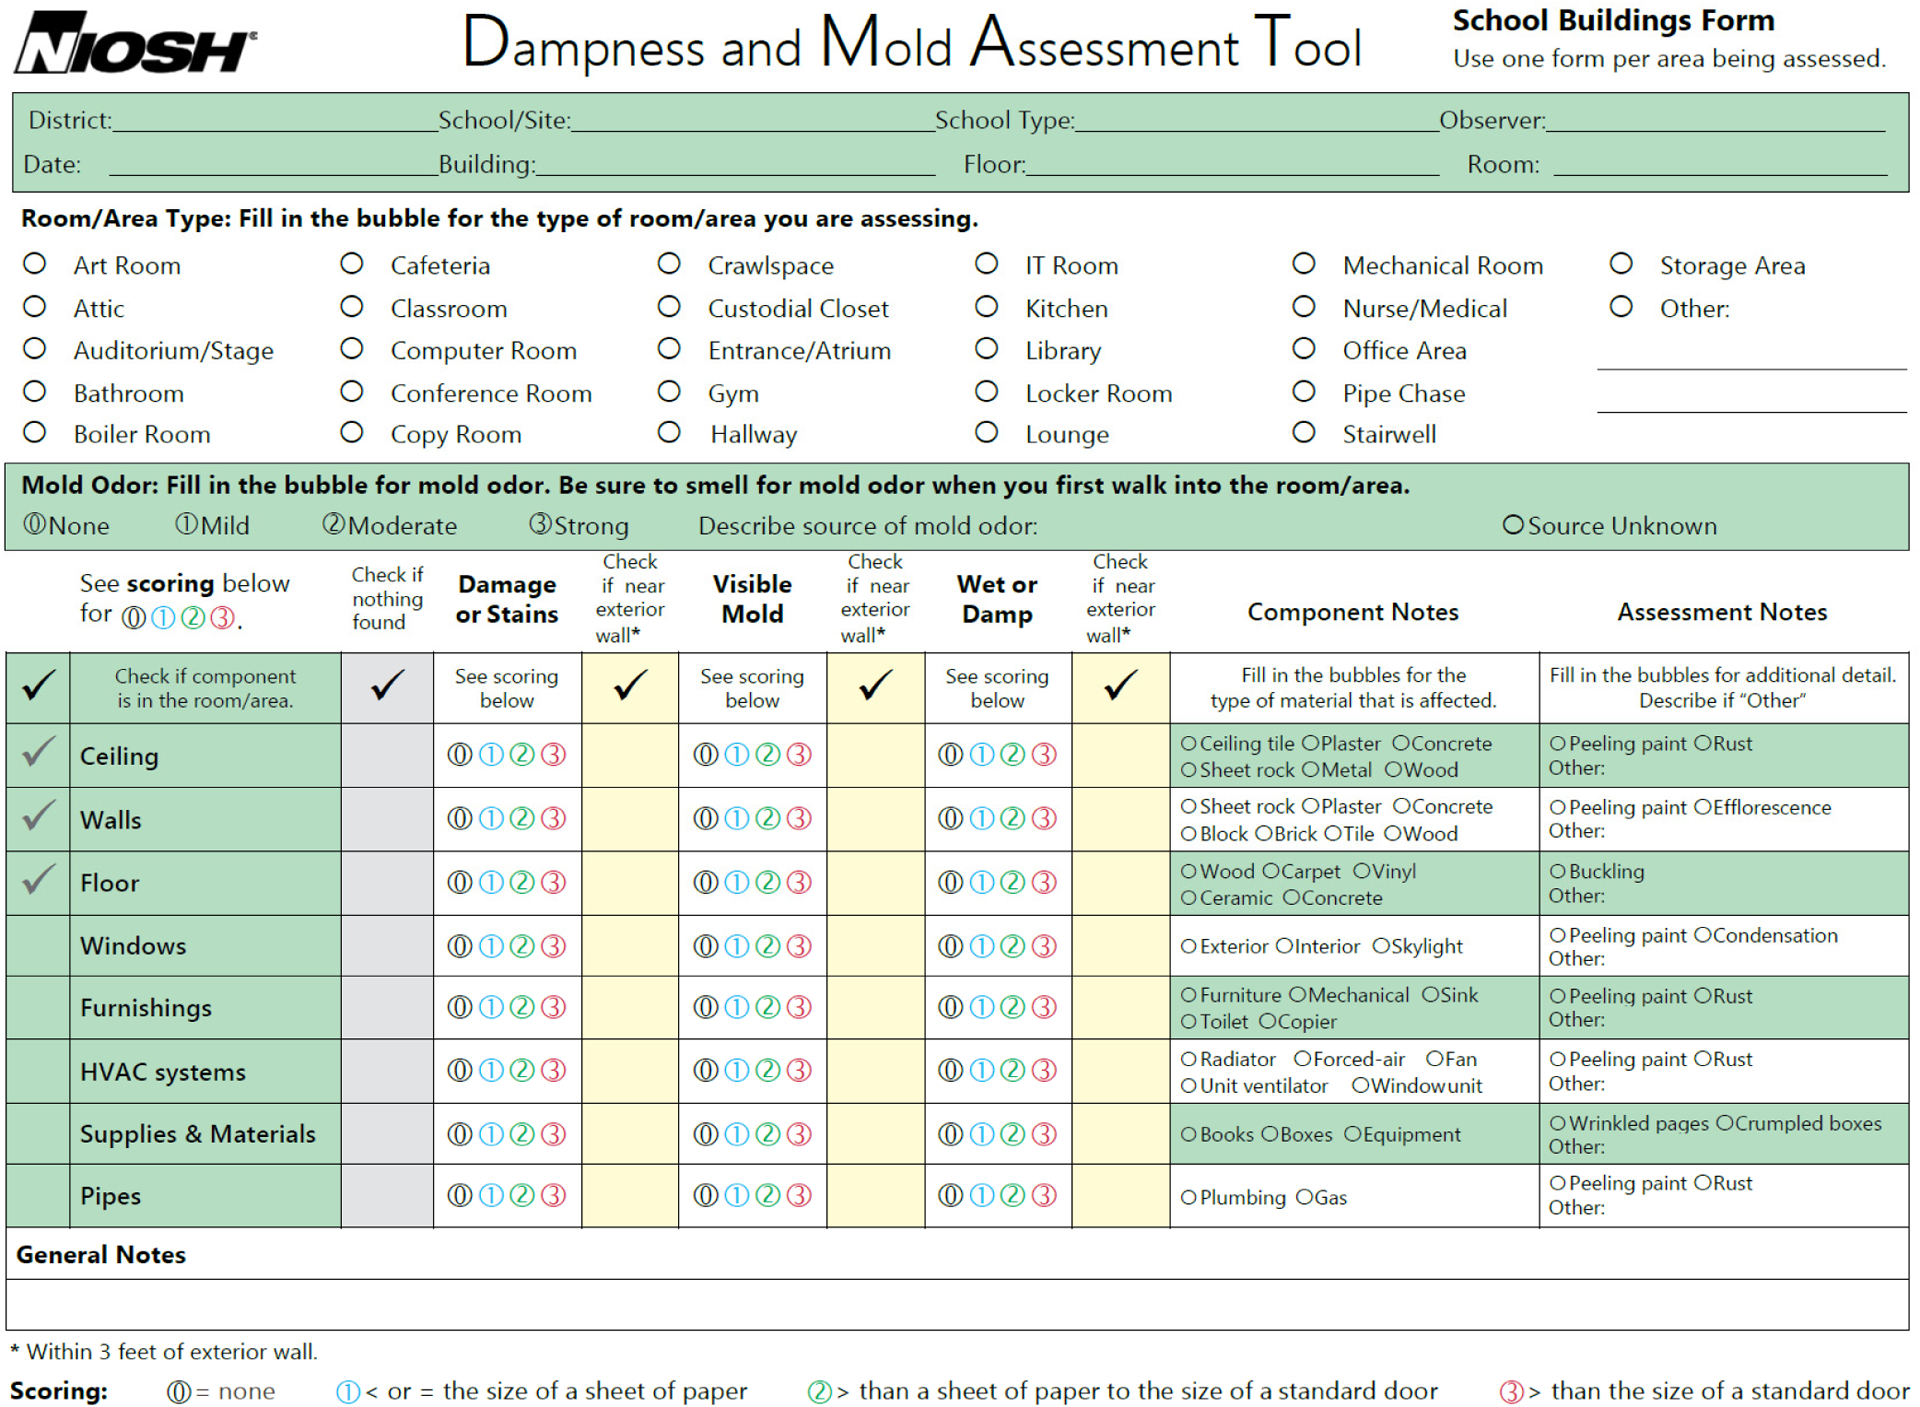This screenshot has width=1920, height=1407.
Task: Score Windows Wet or Damp as 3
Action: (x=1044, y=945)
